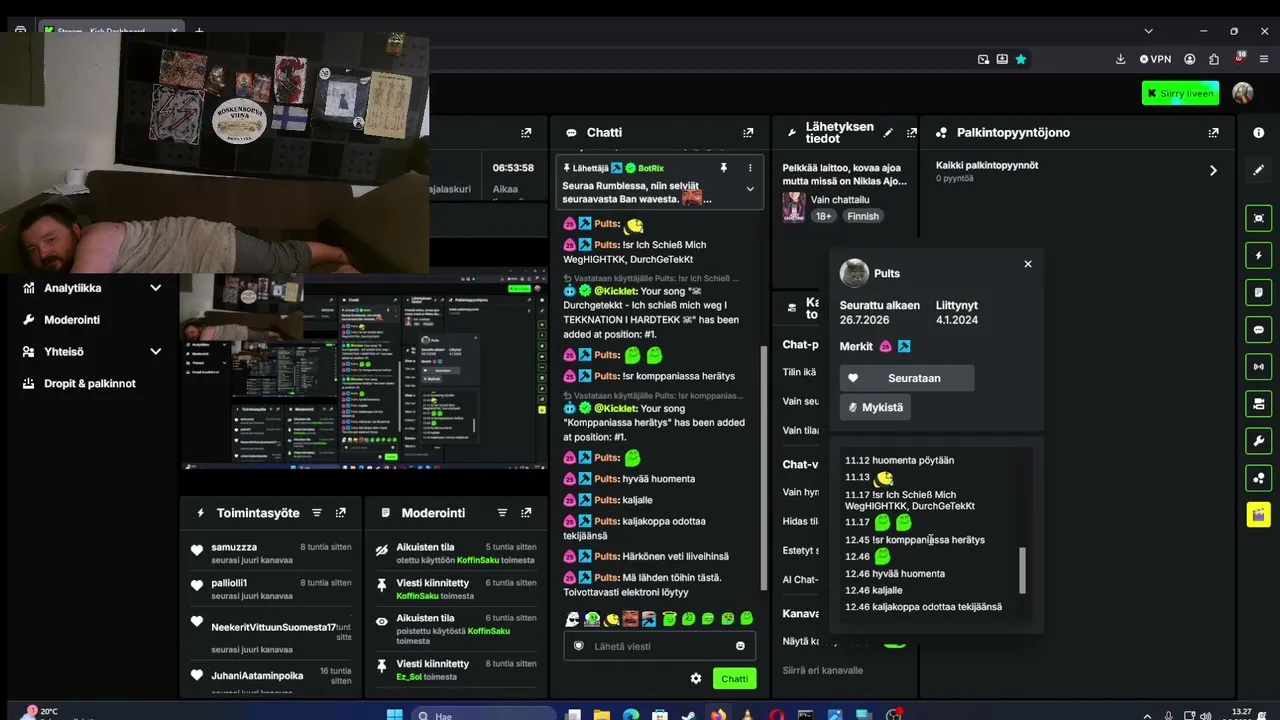The width and height of the screenshot is (1280, 720).
Task: Toggle the chat bubble panel icon in sidebar
Action: 1258,329
